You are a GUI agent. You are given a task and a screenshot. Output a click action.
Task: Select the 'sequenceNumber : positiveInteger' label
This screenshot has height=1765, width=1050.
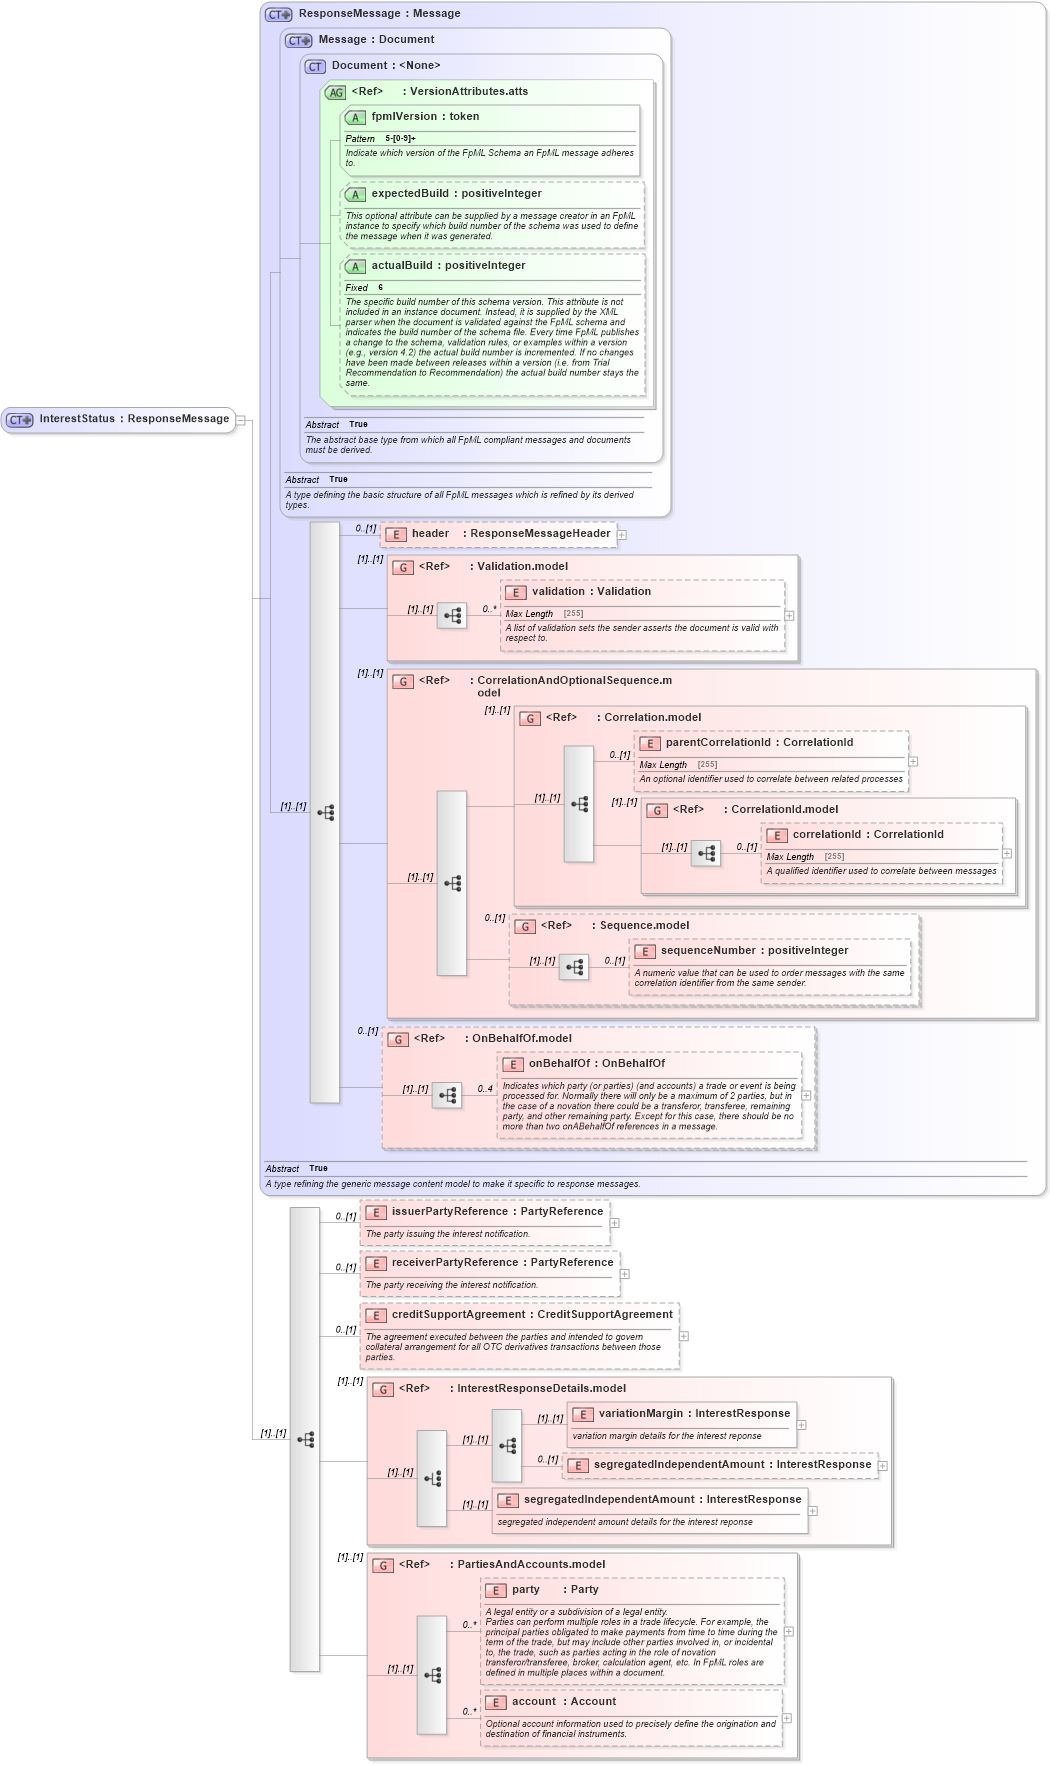(754, 951)
